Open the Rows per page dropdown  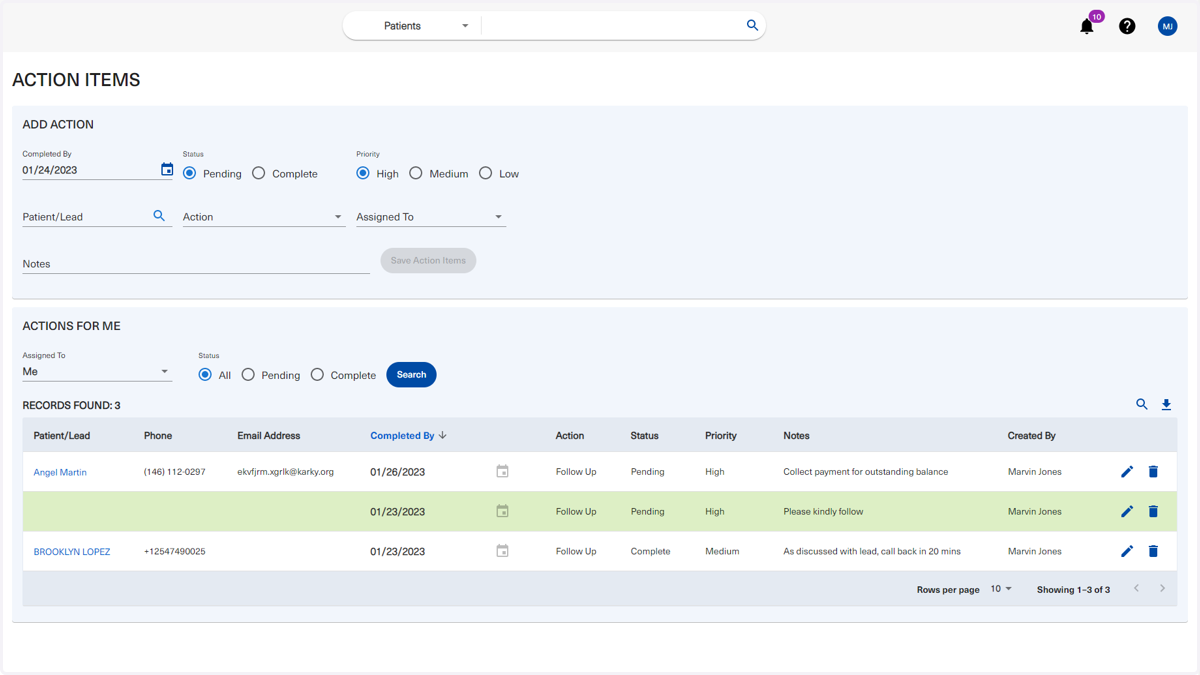(1001, 589)
